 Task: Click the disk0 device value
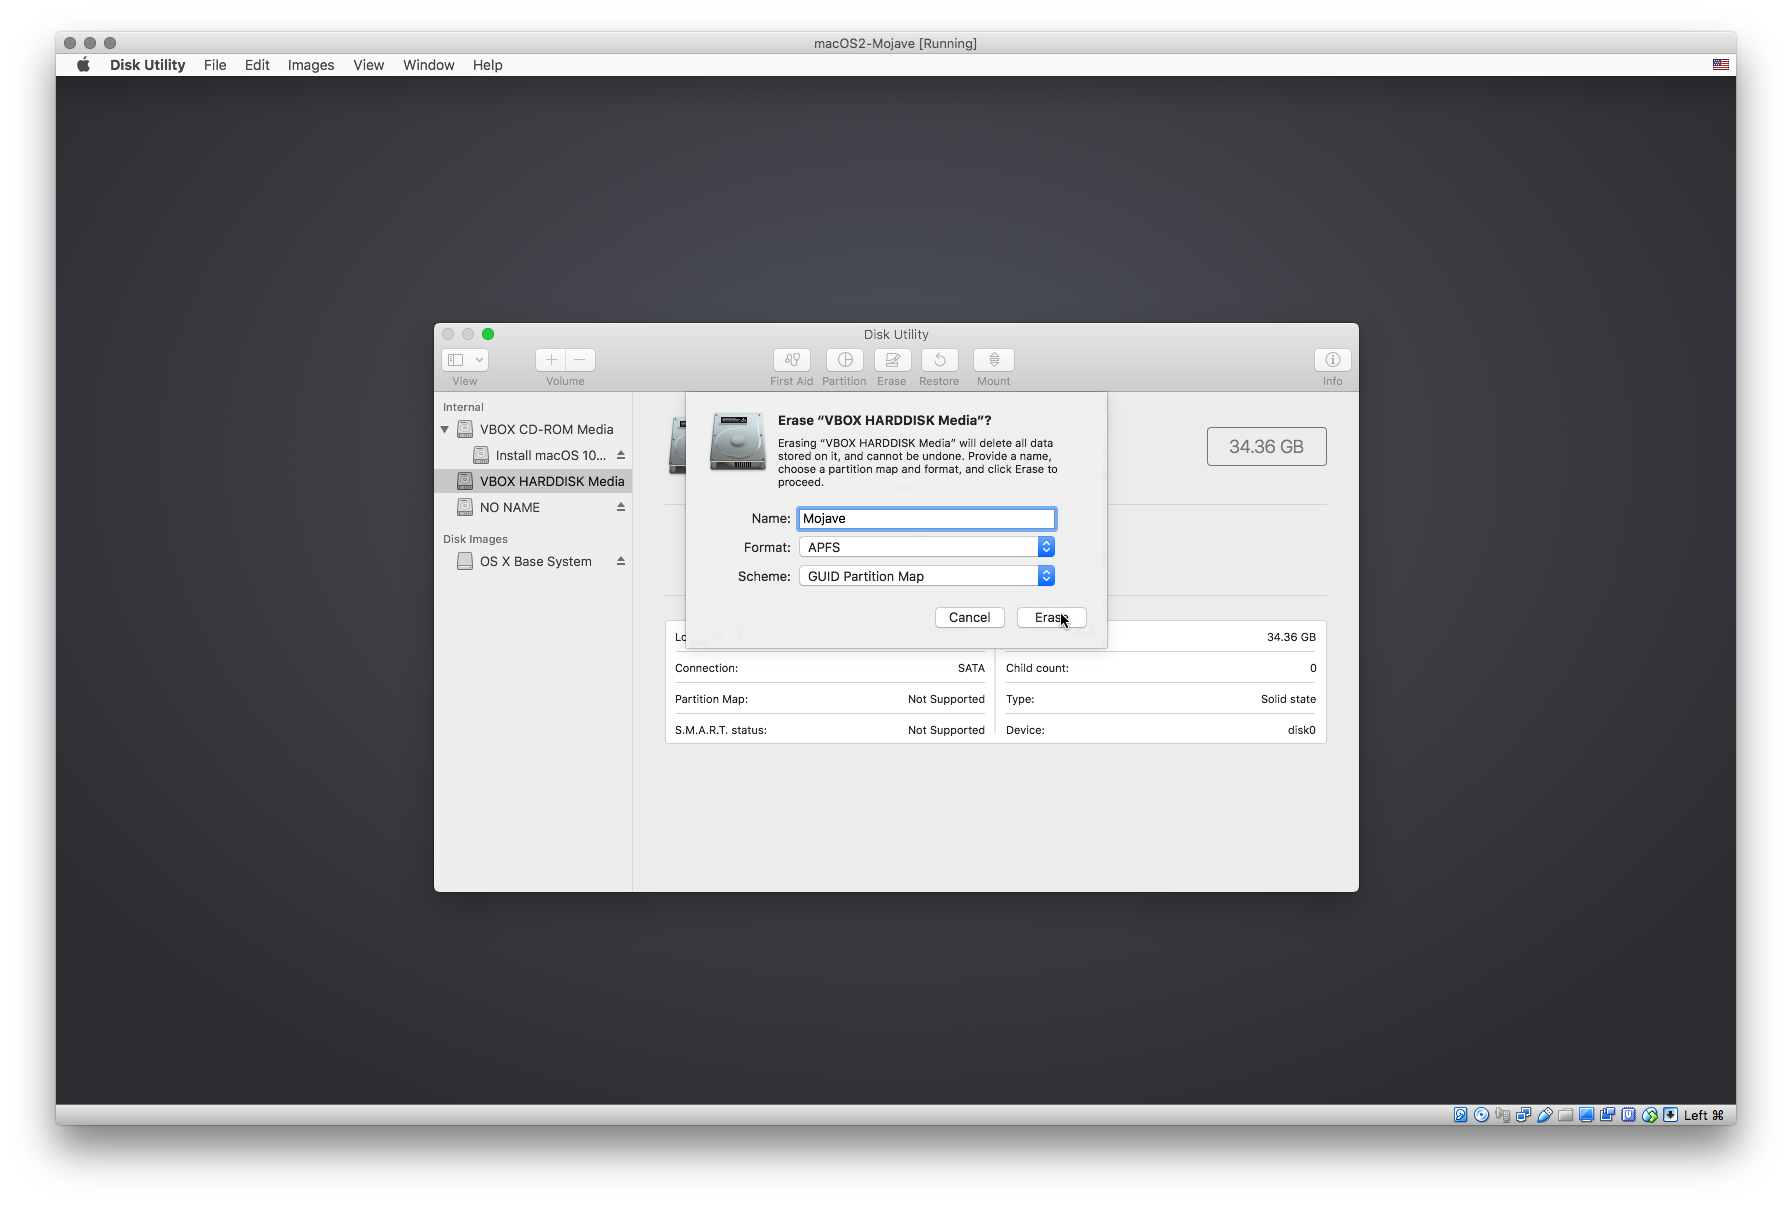pyautogui.click(x=1301, y=730)
